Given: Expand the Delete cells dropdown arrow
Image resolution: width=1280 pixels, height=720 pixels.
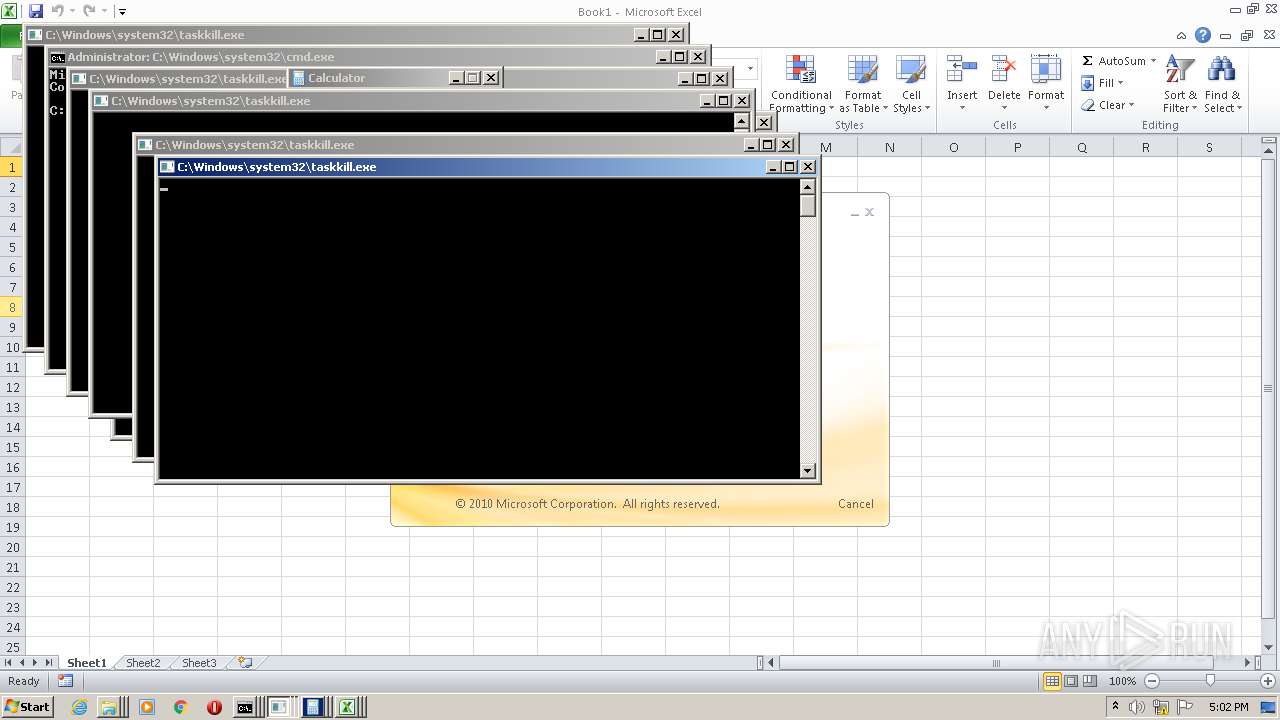Looking at the screenshot, I should point(1004,108).
